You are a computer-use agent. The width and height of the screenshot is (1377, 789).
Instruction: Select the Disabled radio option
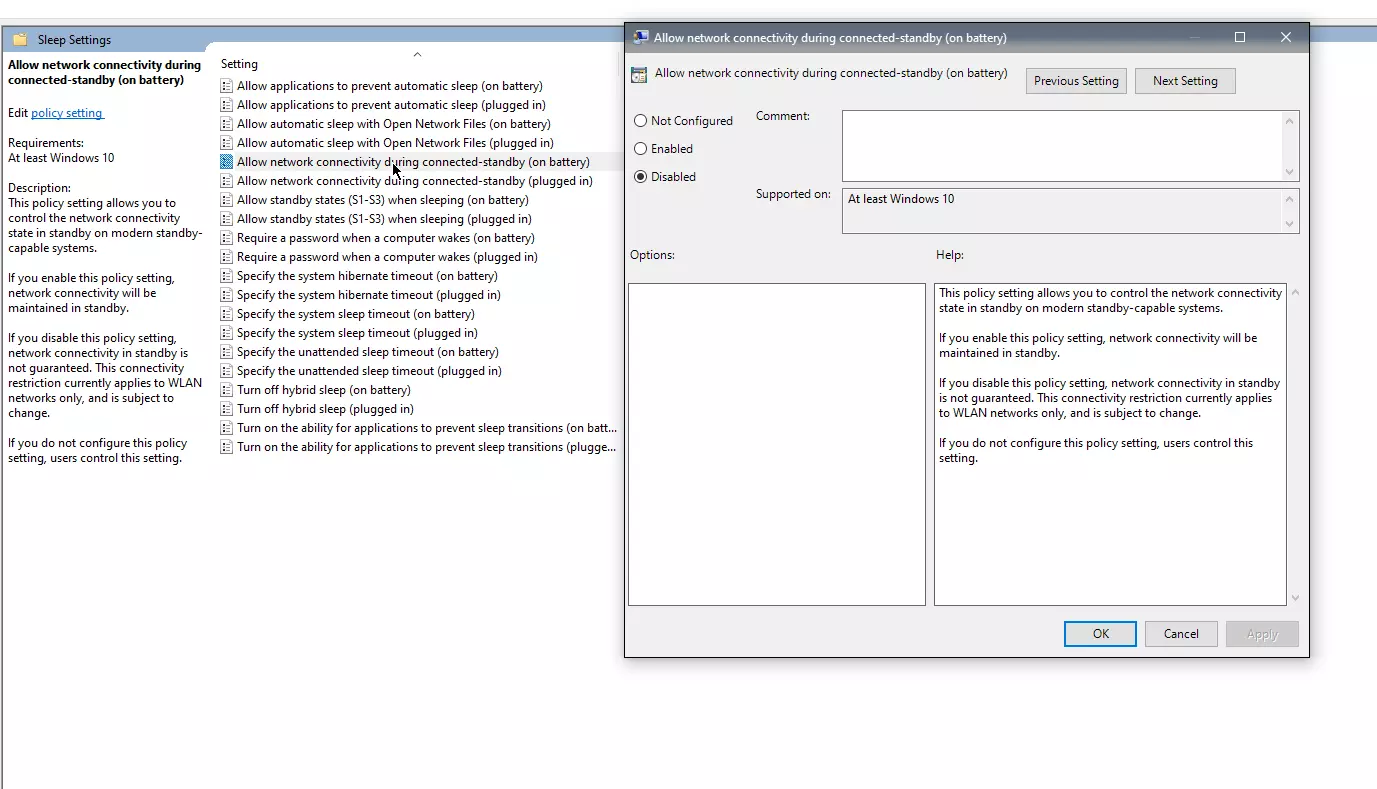pyautogui.click(x=640, y=177)
